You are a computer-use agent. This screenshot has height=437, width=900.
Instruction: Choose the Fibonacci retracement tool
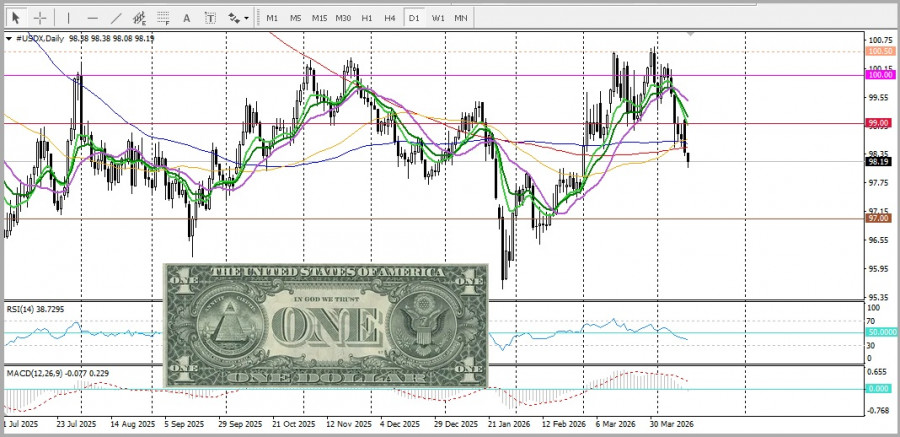tap(163, 18)
